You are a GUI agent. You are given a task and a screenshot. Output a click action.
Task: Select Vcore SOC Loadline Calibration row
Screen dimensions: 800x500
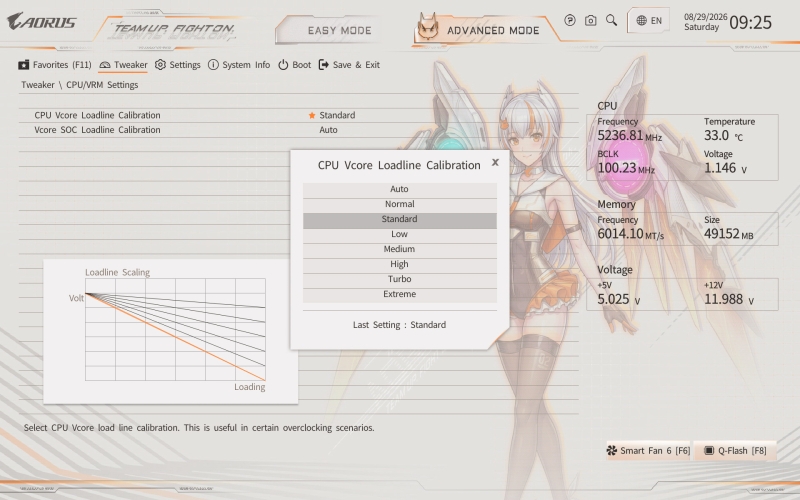(x=298, y=130)
